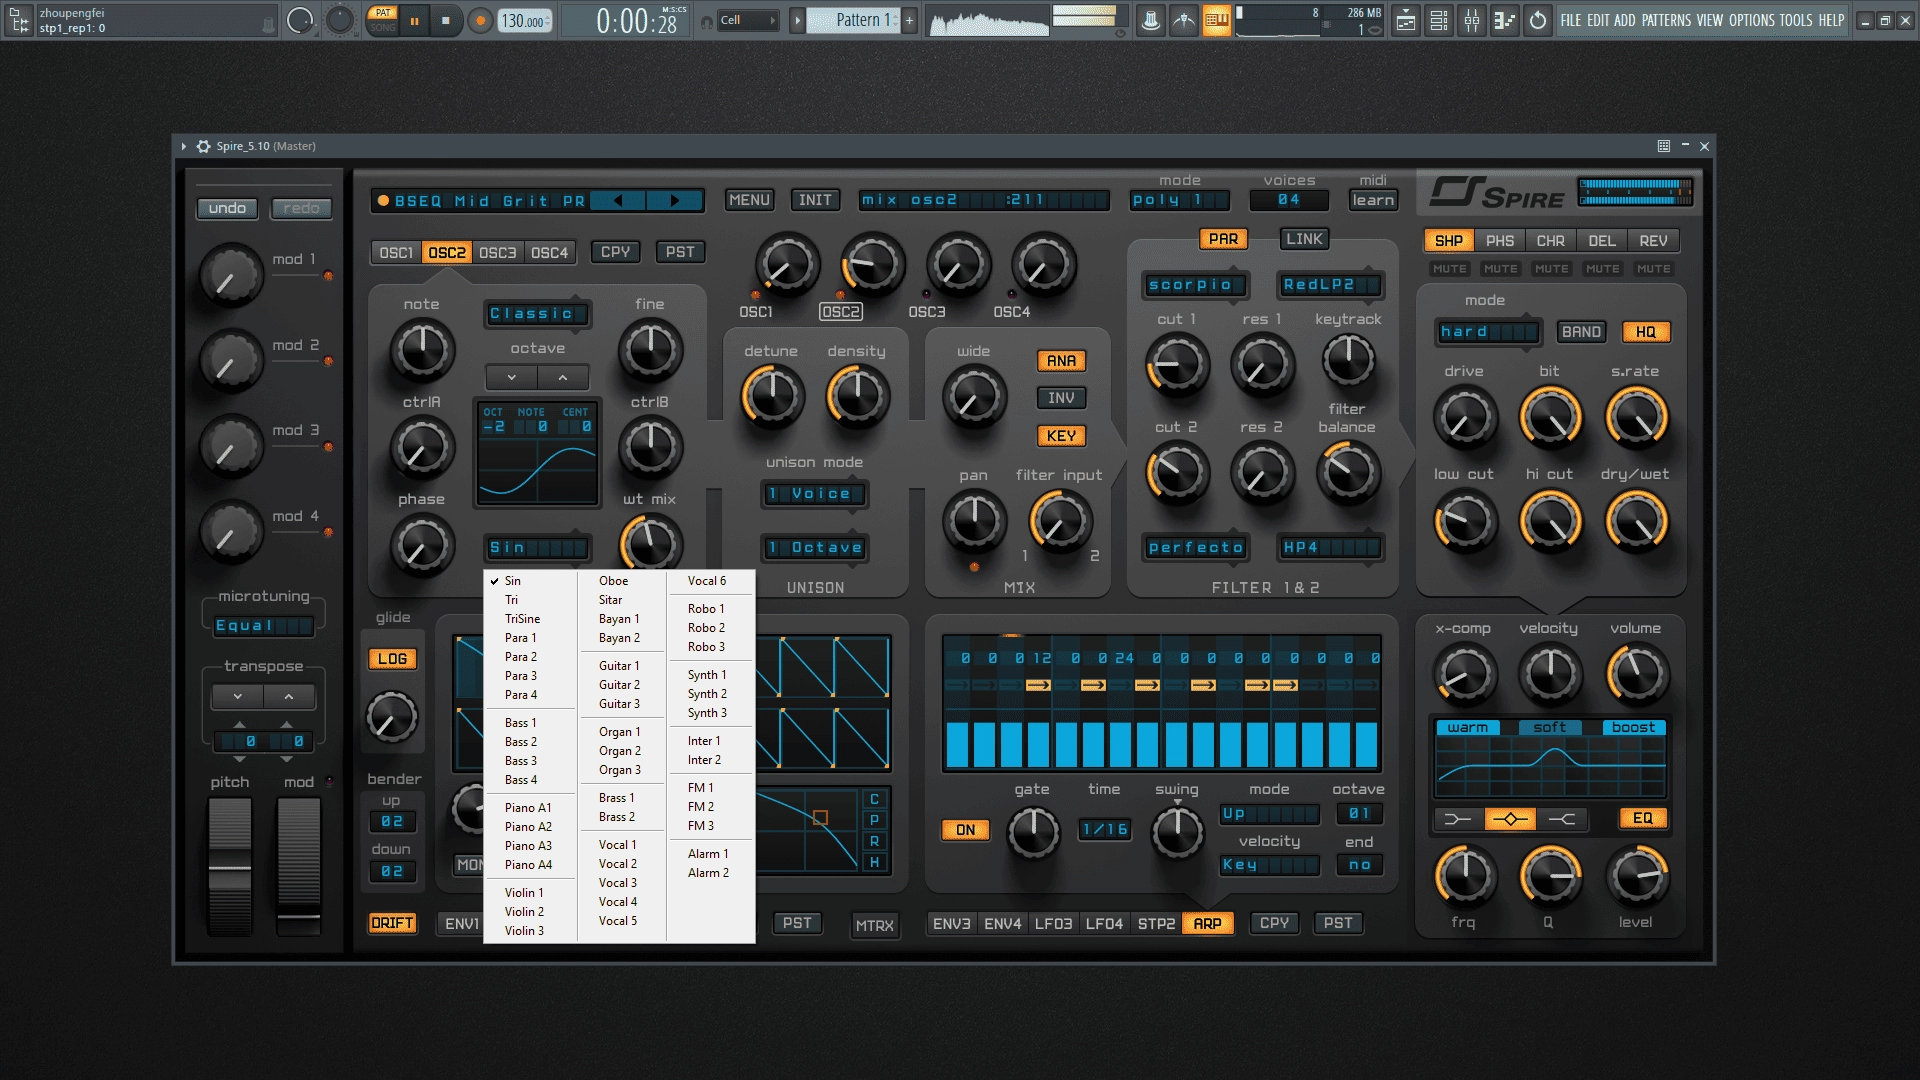Viewport: 1920px width, 1080px height.
Task: Open the RedLP2 filter mode dropdown
Action: tap(1330, 285)
